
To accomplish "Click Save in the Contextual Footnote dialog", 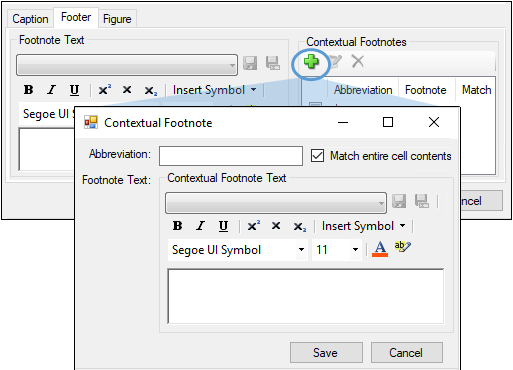I will [326, 352].
